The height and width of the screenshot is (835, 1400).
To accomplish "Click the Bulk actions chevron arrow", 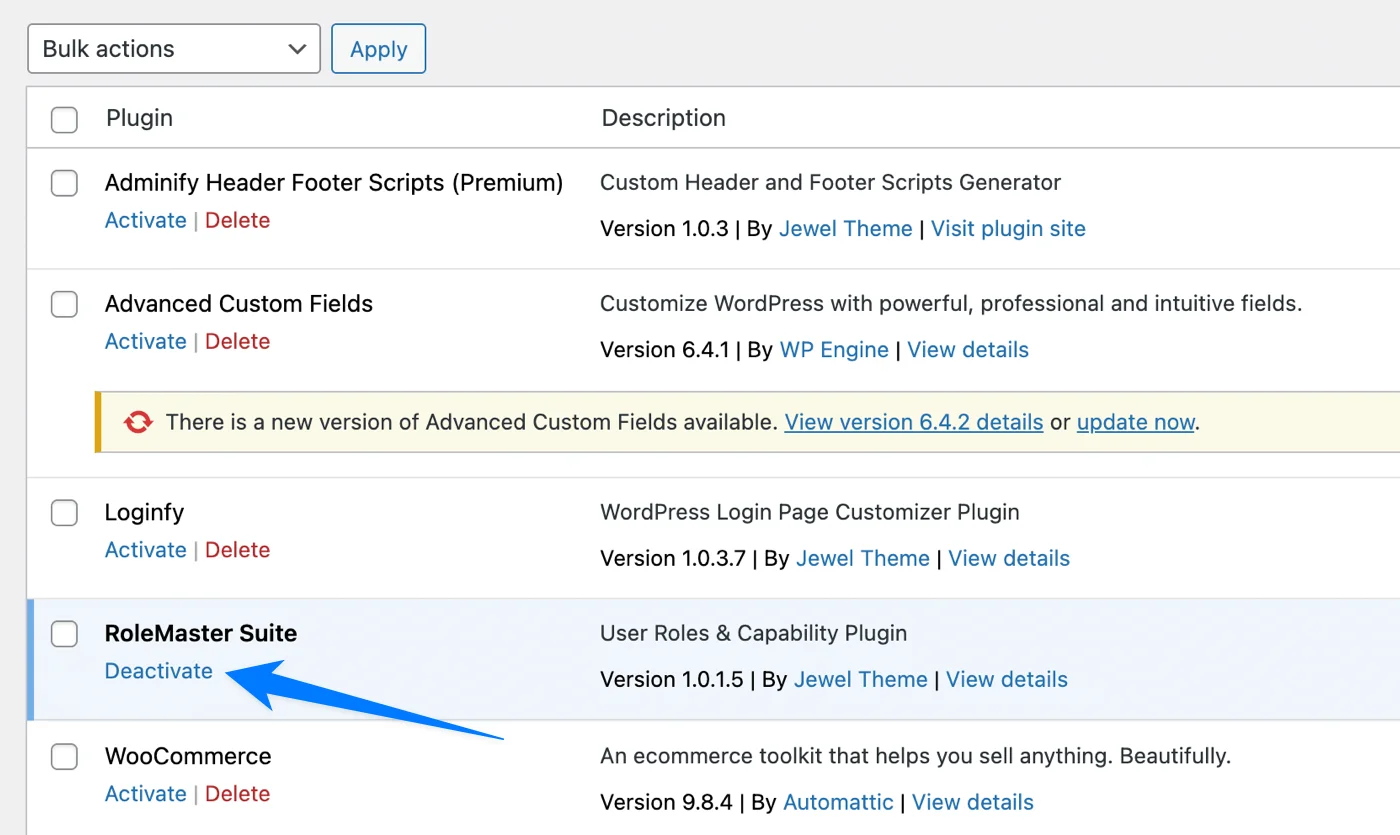I will point(296,48).
